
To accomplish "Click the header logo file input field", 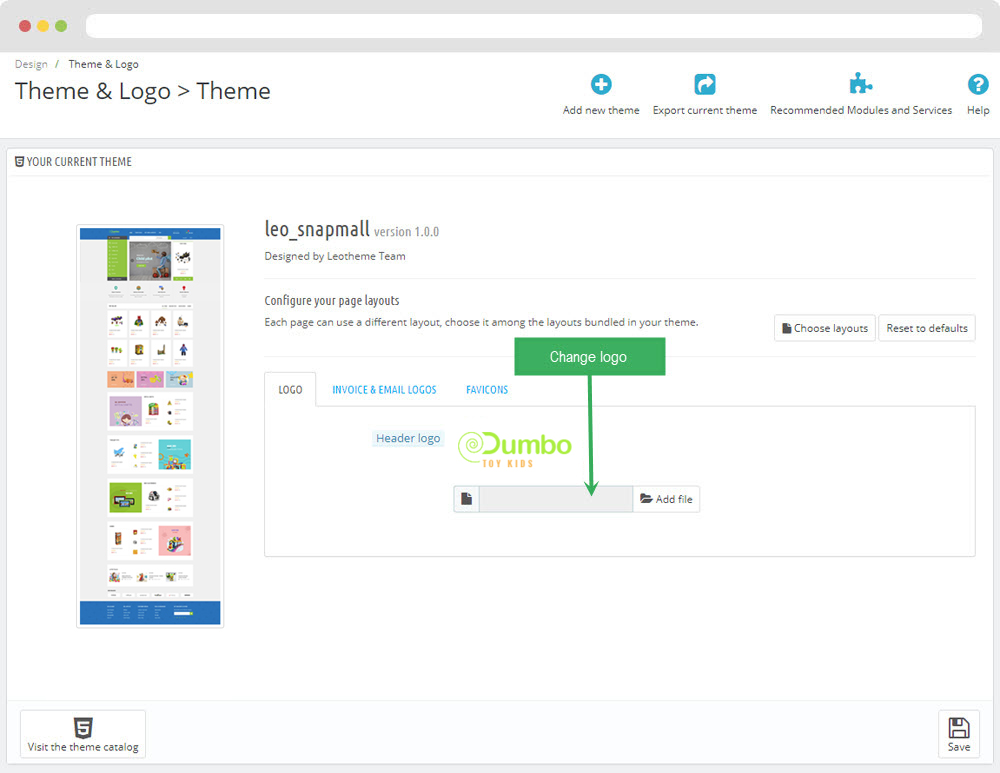I will [555, 499].
